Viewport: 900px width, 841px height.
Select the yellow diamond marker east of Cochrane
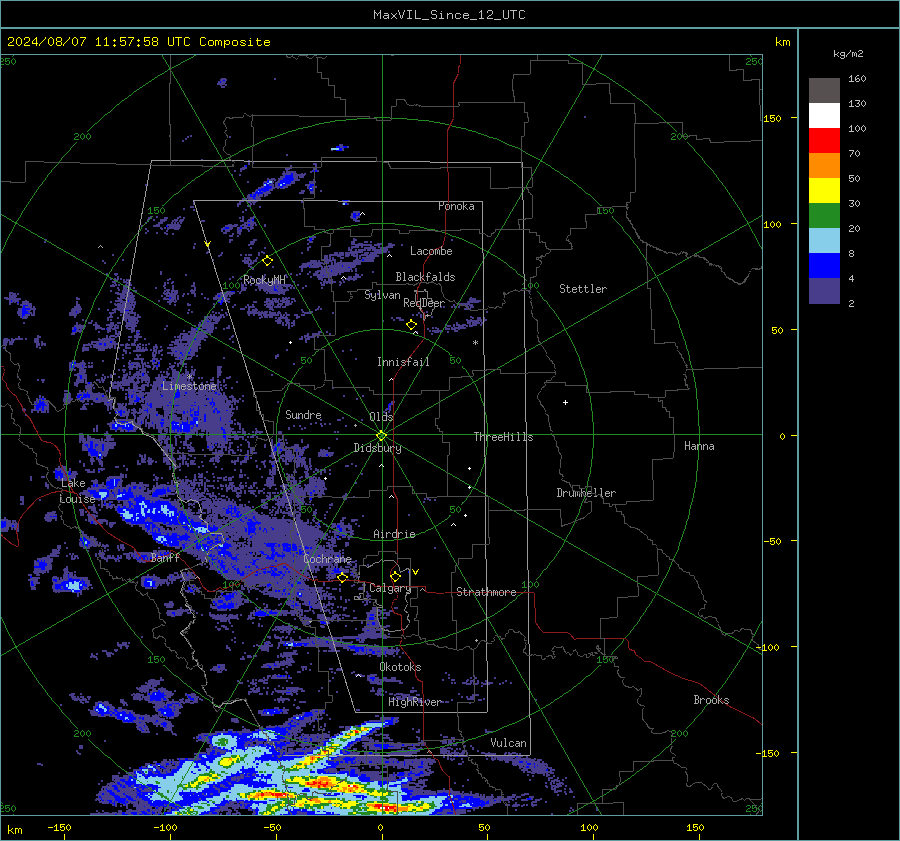click(x=342, y=577)
